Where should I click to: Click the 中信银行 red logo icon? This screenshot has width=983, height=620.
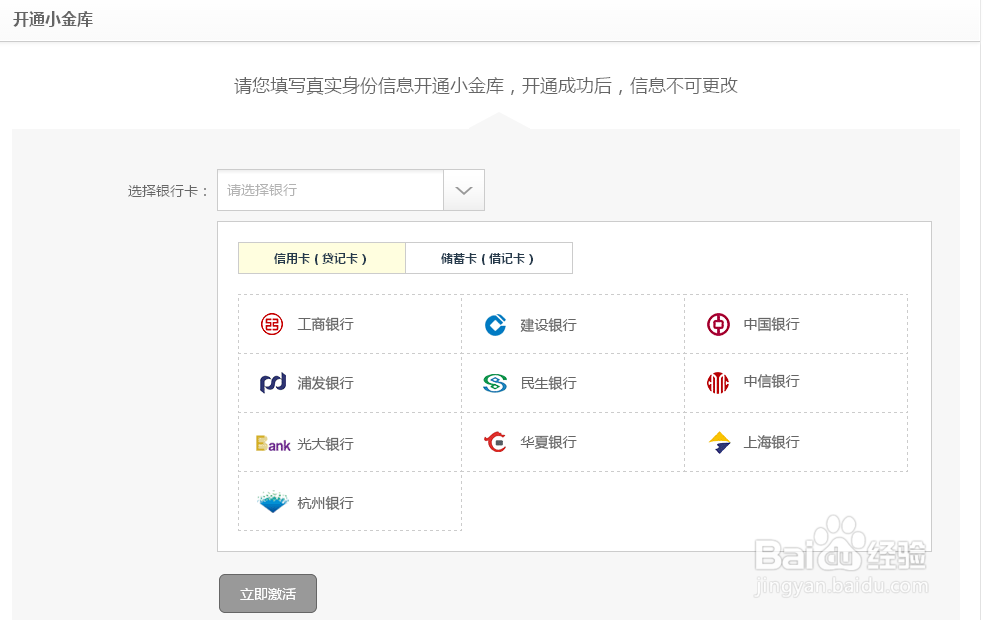click(718, 382)
